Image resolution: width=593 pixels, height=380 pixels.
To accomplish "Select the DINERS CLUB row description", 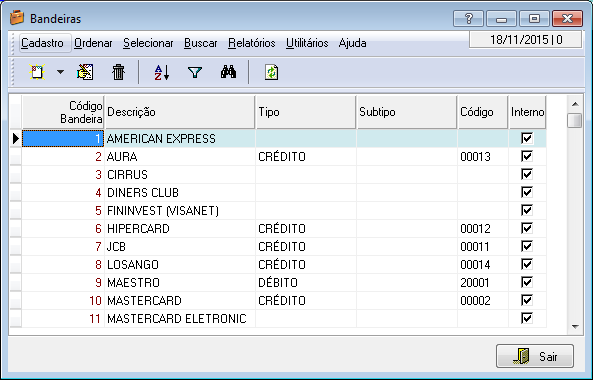I will 180,192.
